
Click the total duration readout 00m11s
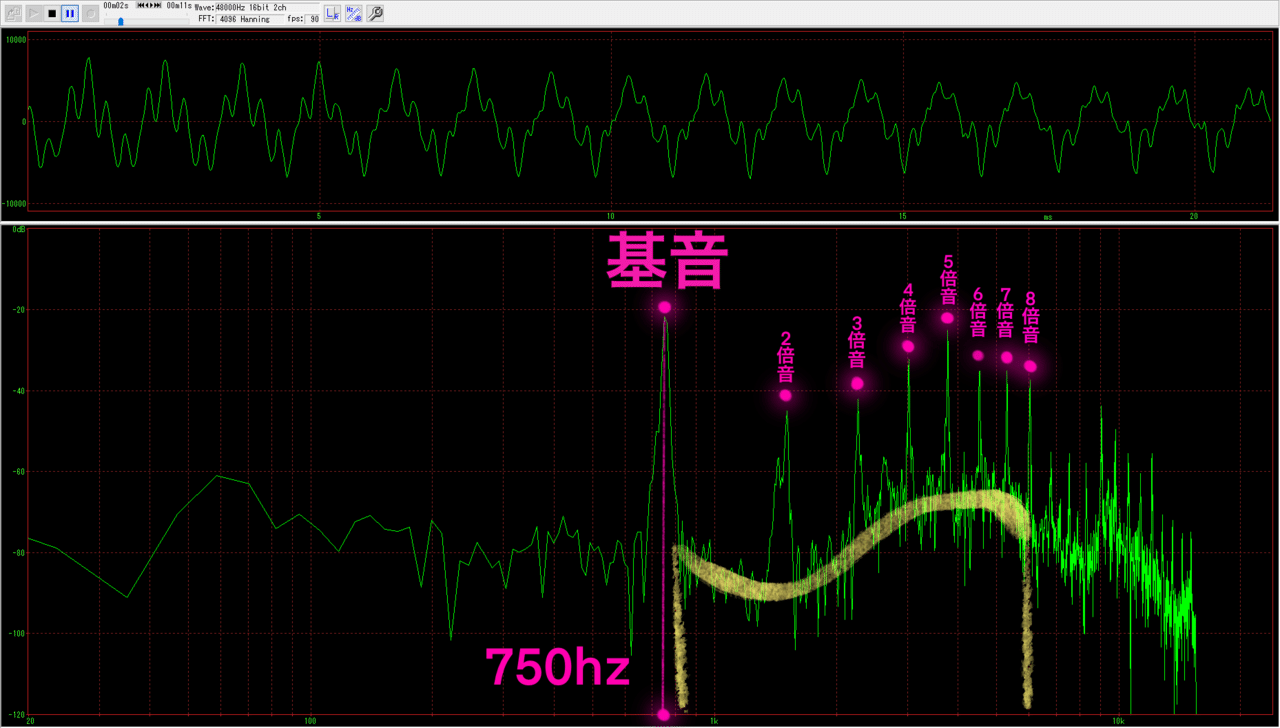(x=180, y=6)
